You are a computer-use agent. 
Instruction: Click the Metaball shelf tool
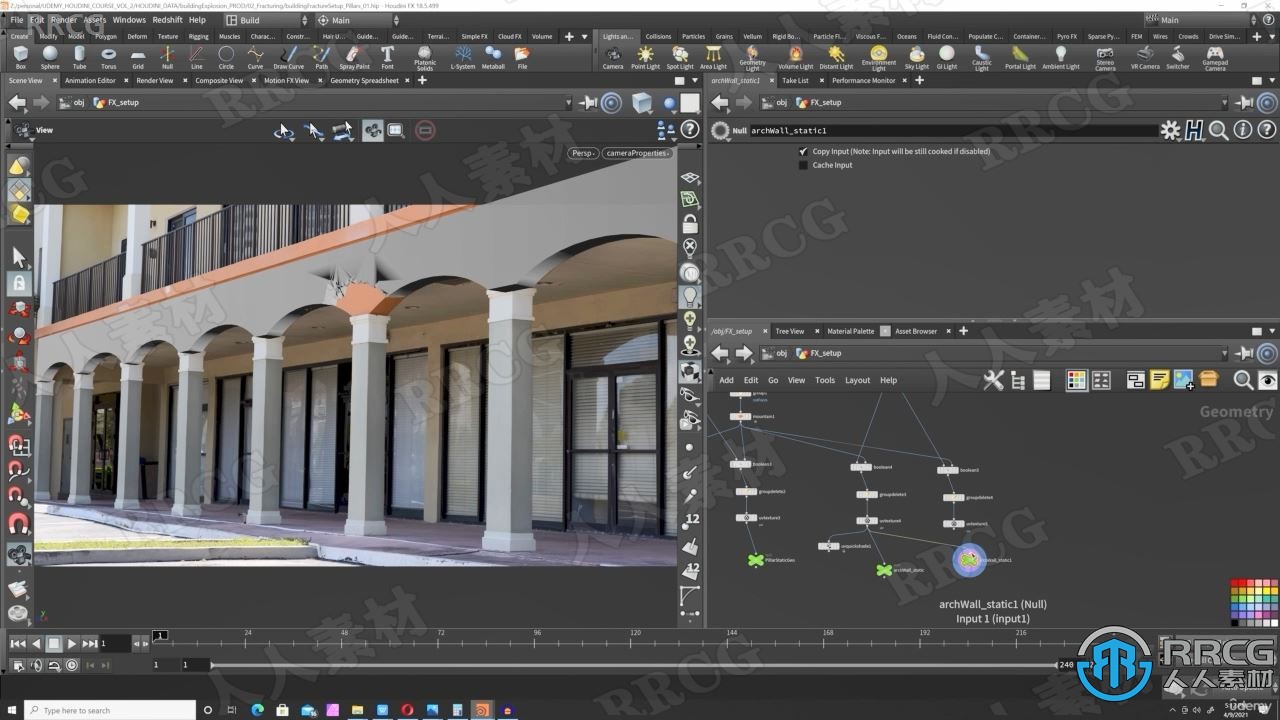pyautogui.click(x=493, y=57)
